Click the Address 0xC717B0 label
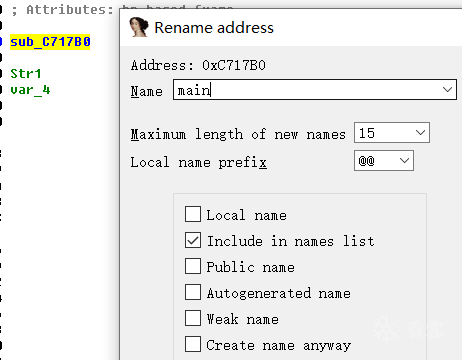462x360 pixels. 198,65
